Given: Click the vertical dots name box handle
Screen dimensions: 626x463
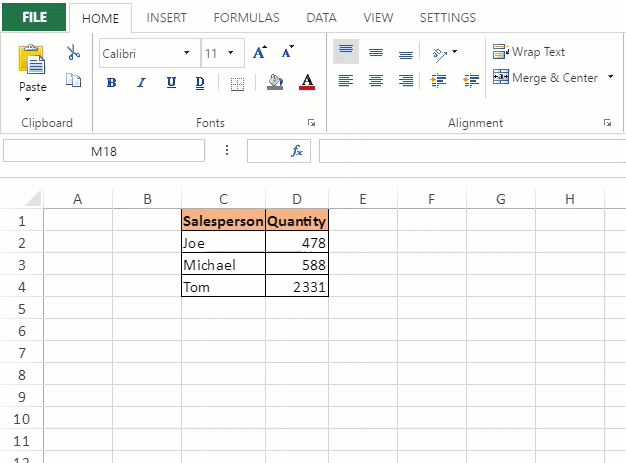Looking at the screenshot, I should pyautogui.click(x=227, y=150).
